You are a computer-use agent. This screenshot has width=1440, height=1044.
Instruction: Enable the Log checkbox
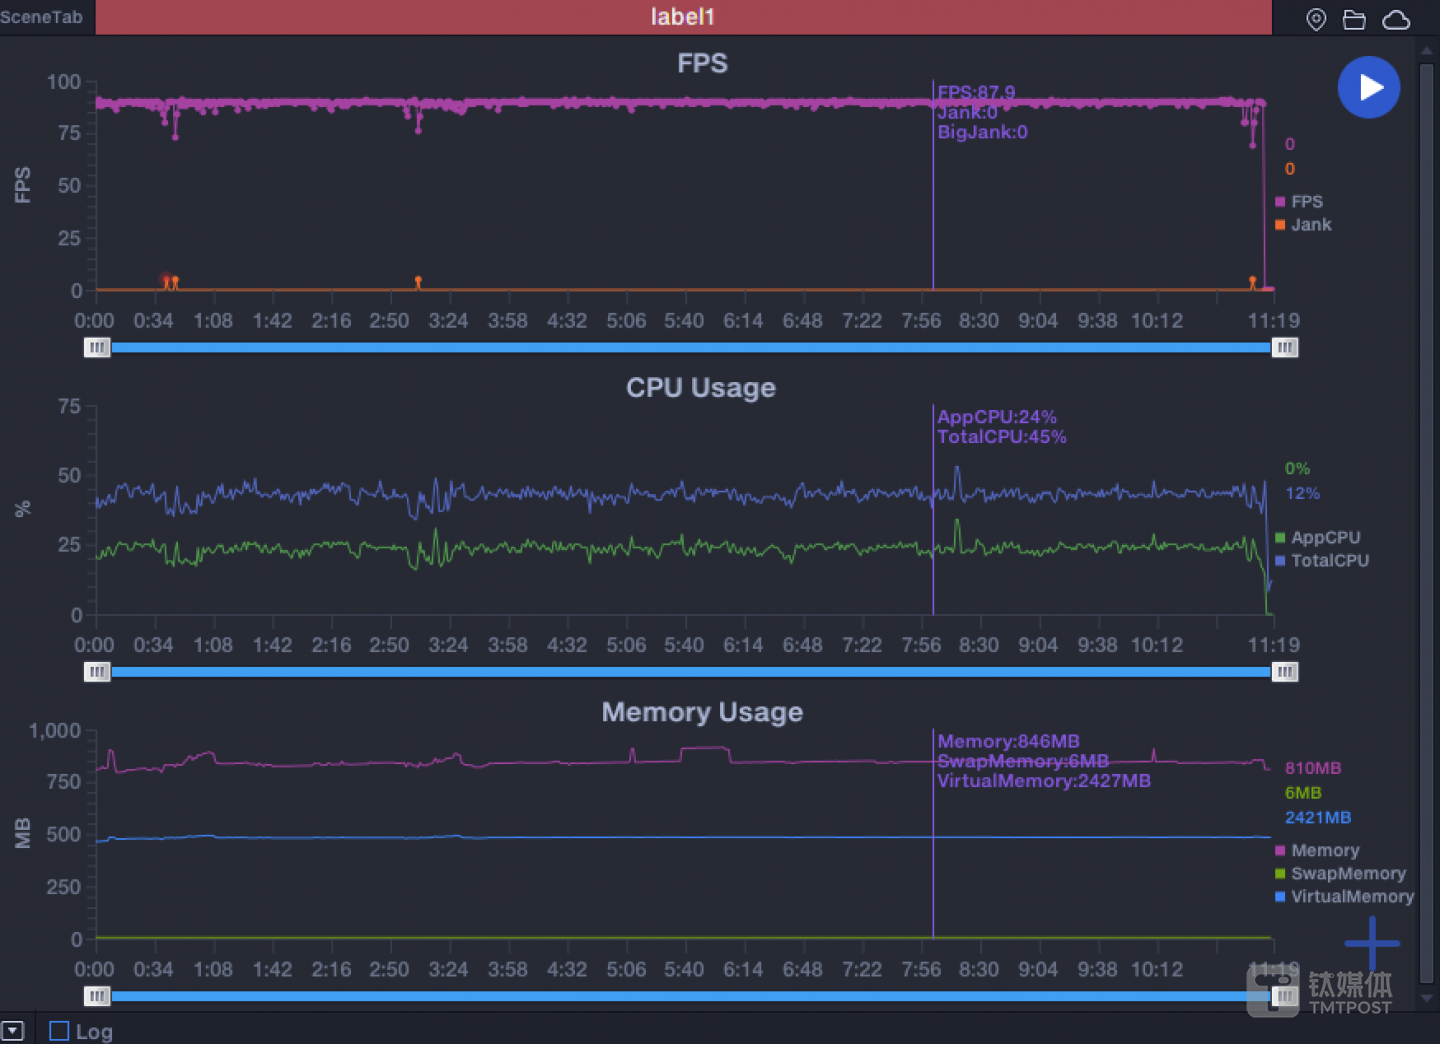click(59, 1031)
